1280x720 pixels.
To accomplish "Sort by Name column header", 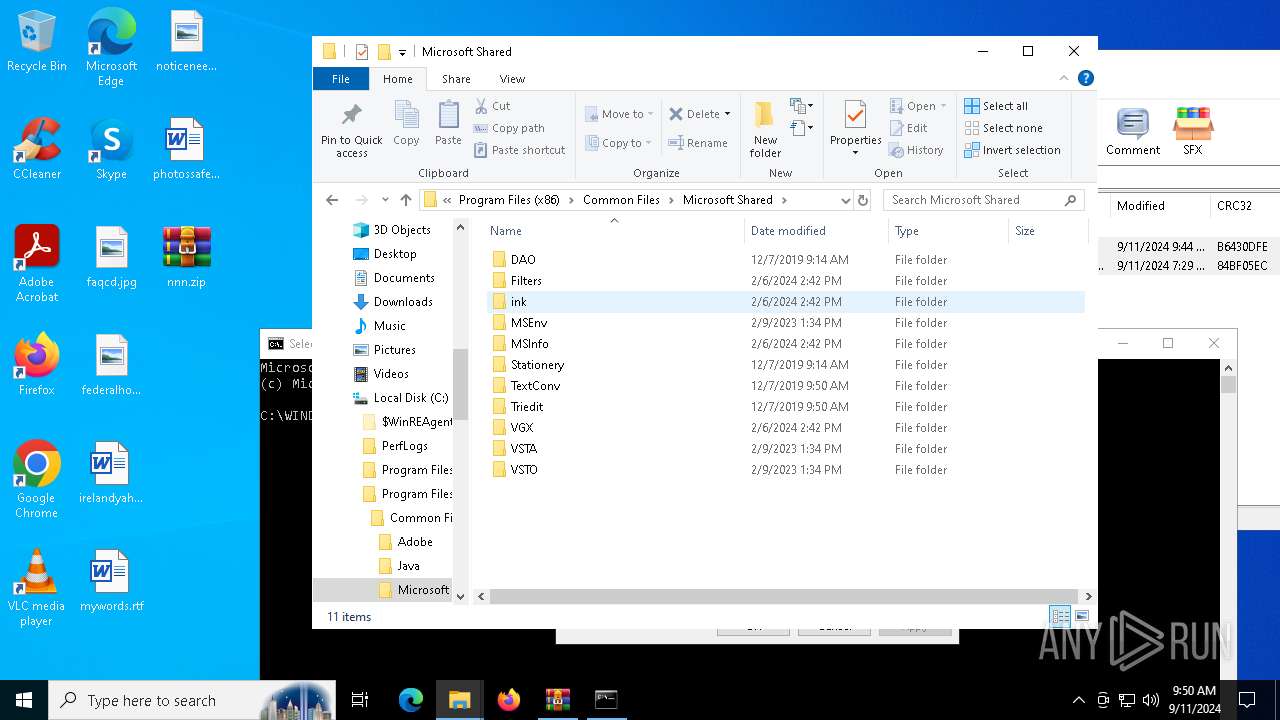I will pyautogui.click(x=614, y=231).
